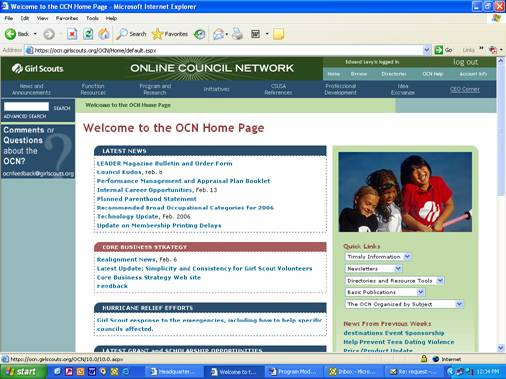Viewport: 506px width, 379px height.
Task: Click the log out link
Action: 465,62
